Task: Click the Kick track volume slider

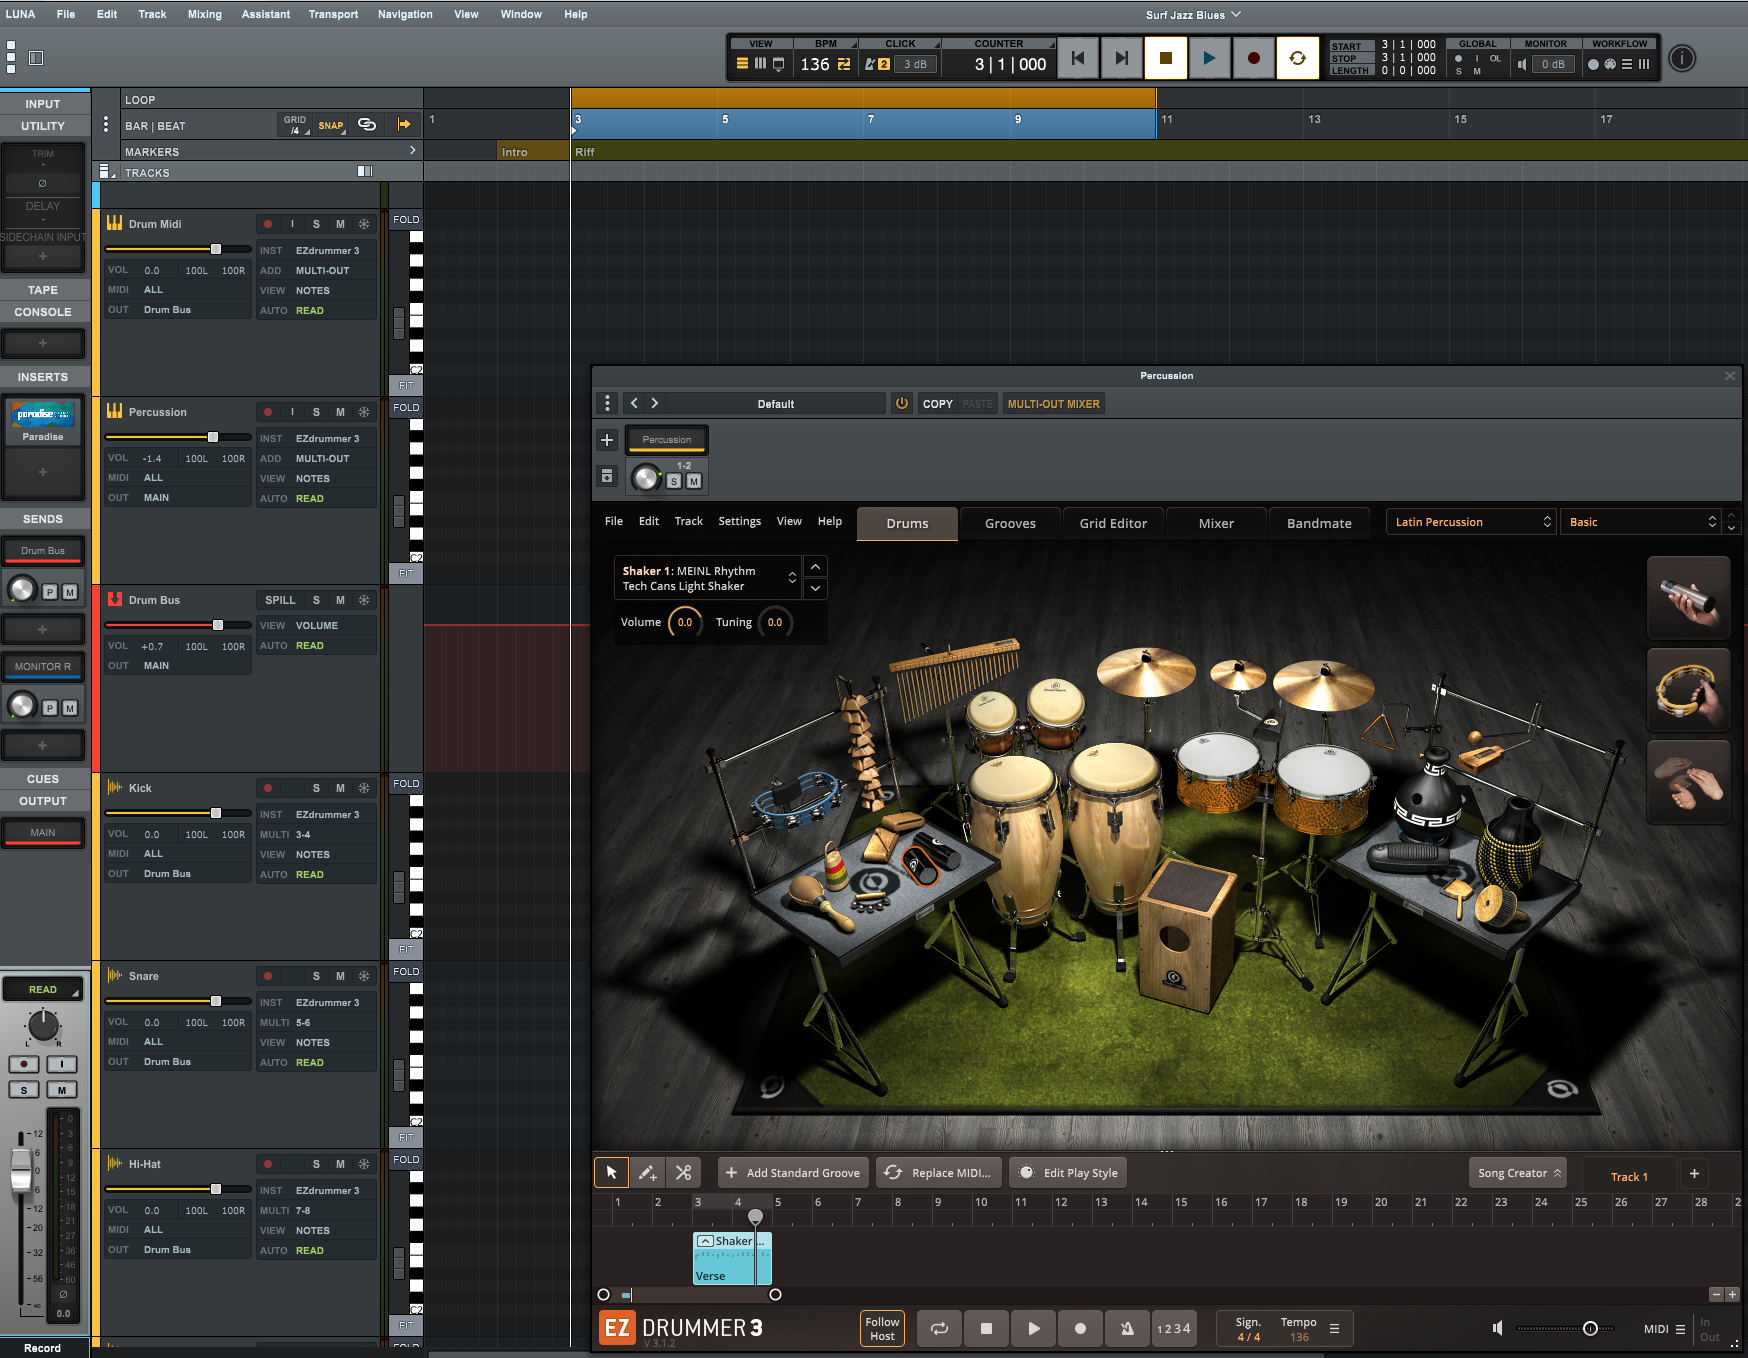Action: click(x=216, y=813)
